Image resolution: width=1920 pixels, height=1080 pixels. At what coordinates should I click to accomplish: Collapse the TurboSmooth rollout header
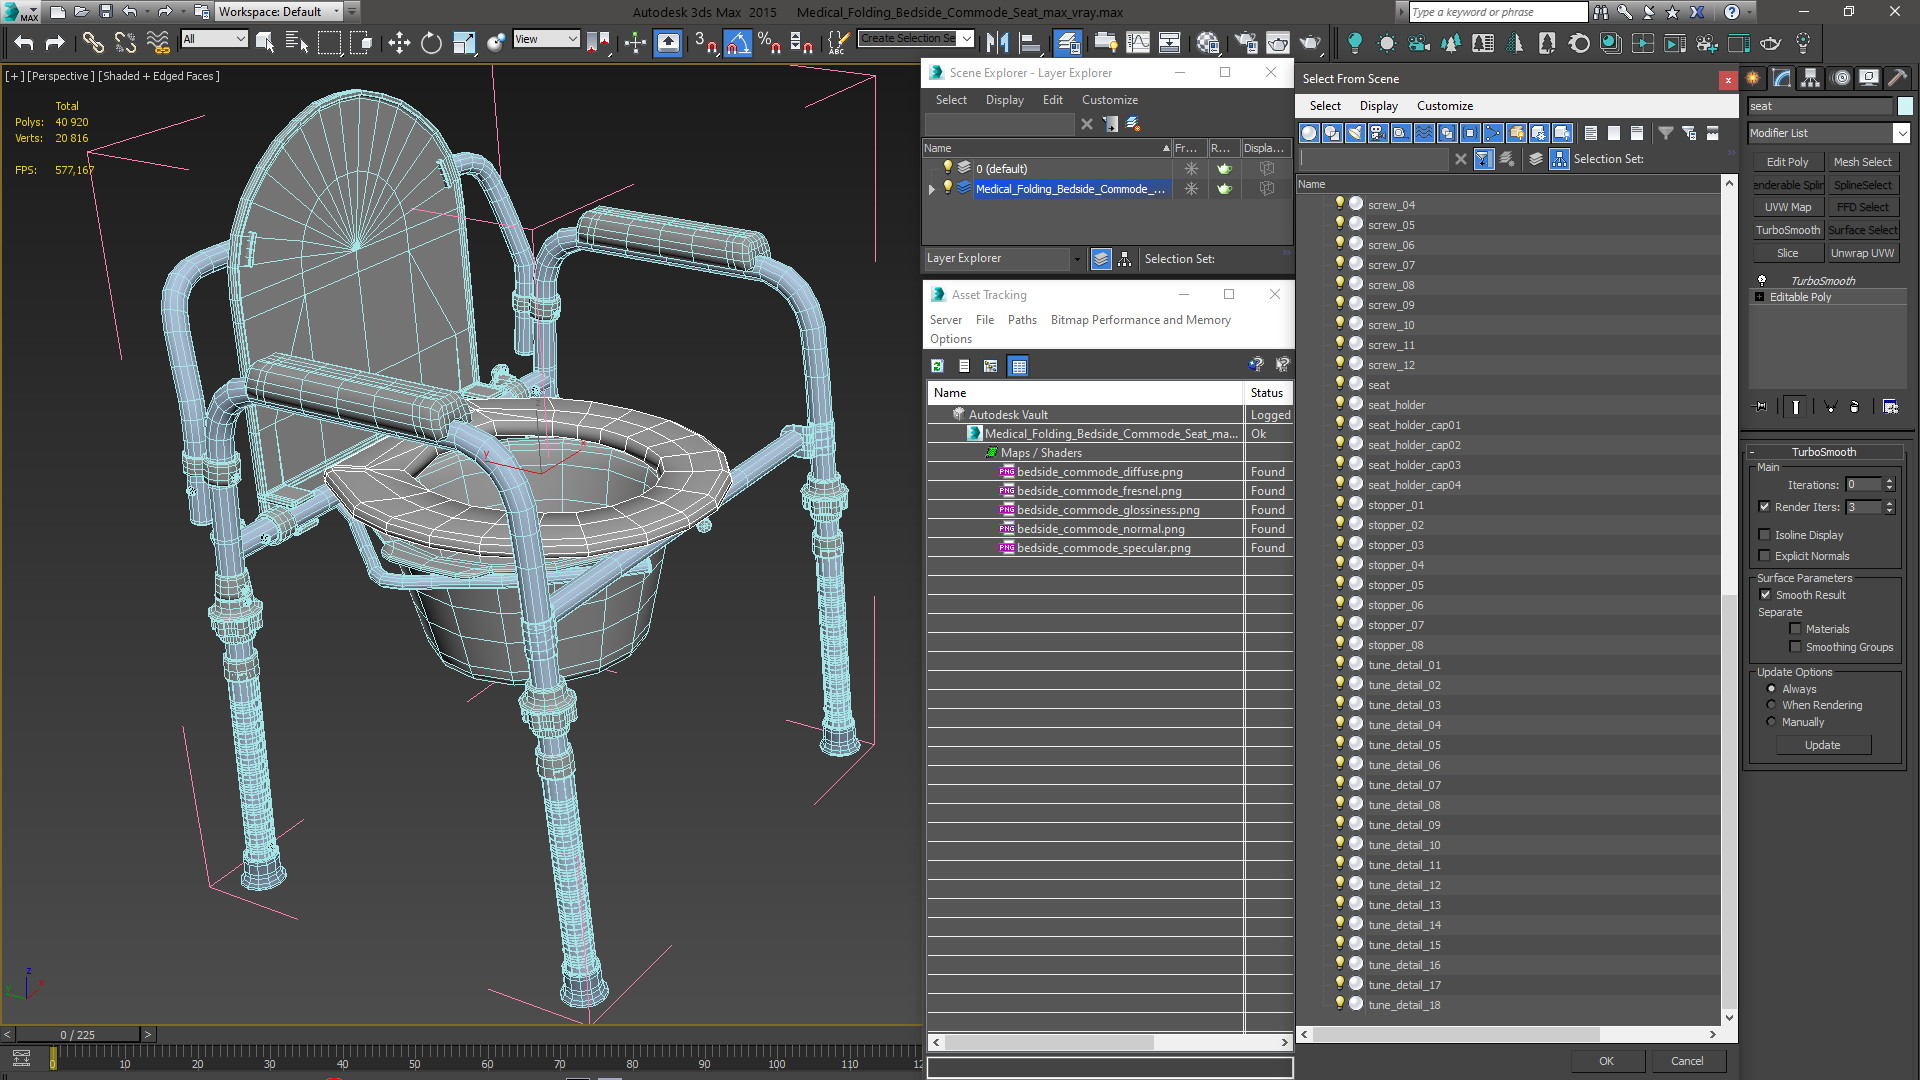click(1823, 452)
